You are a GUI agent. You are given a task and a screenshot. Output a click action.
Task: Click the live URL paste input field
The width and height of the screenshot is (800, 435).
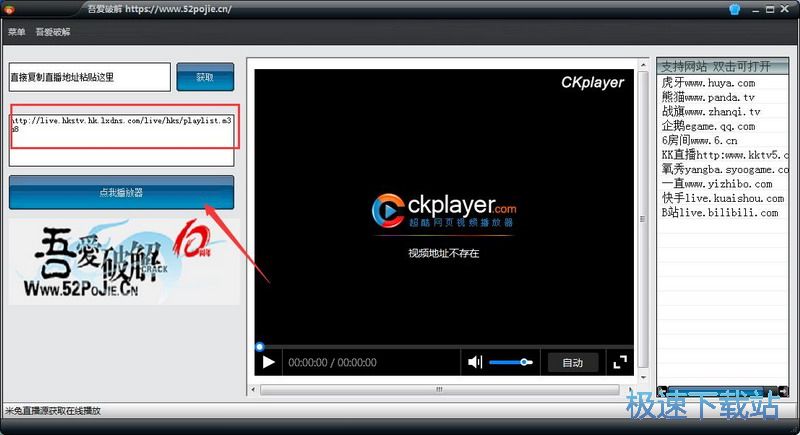(90, 77)
